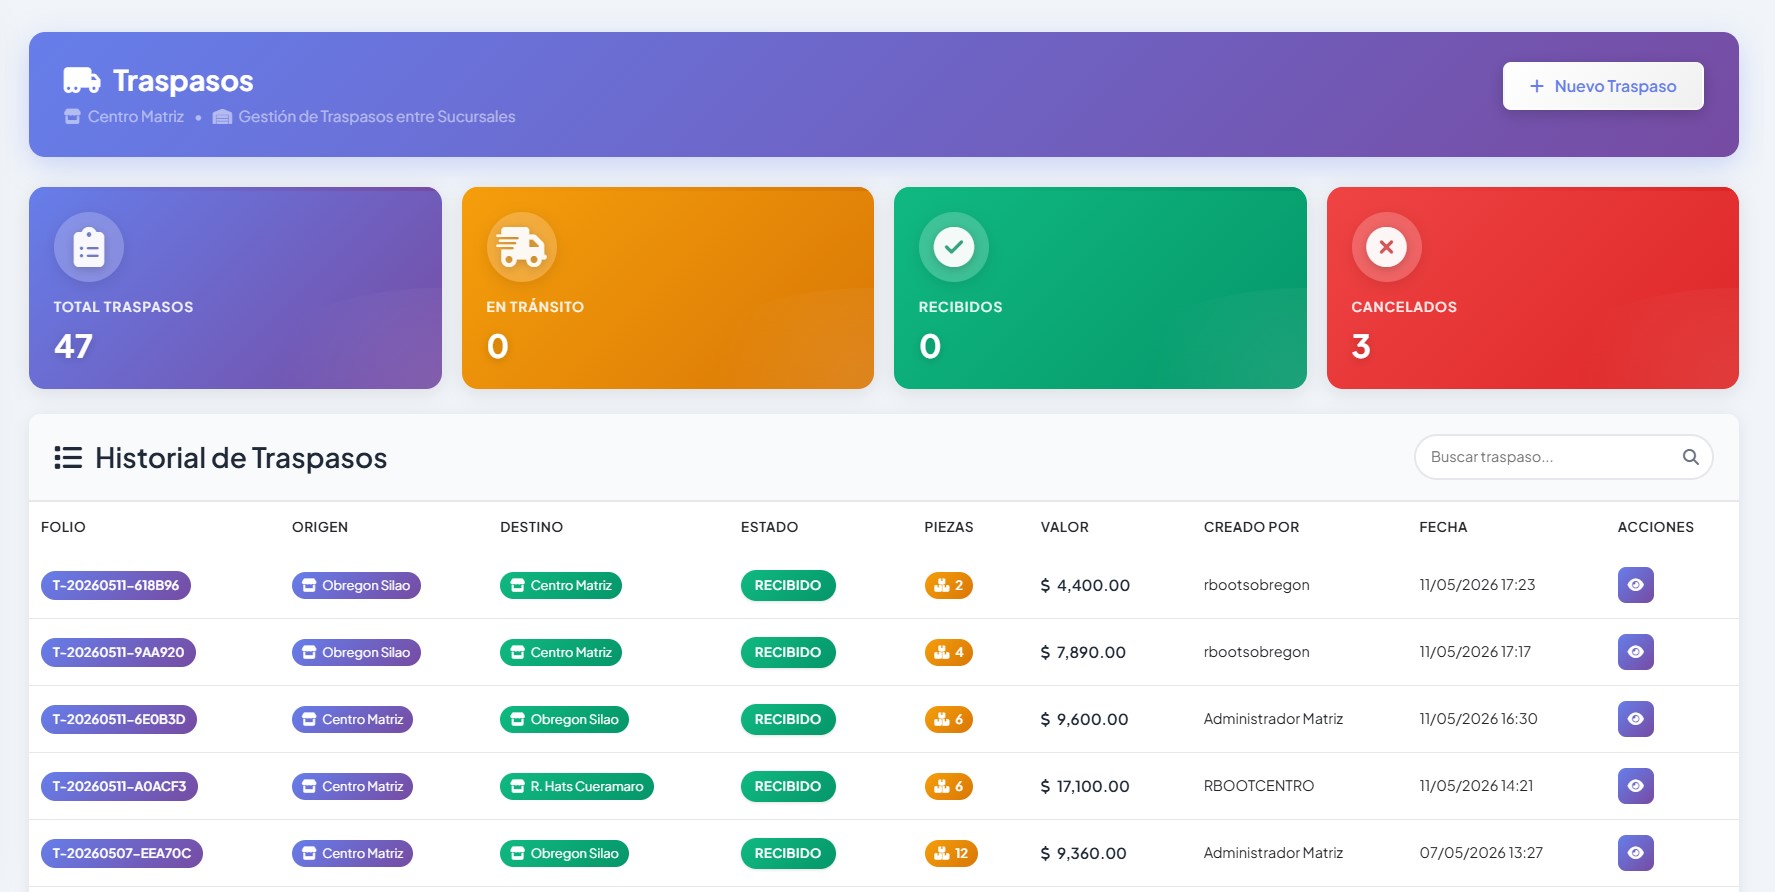
Task: Click the truck icon beside Traspasos title
Action: click(81, 80)
